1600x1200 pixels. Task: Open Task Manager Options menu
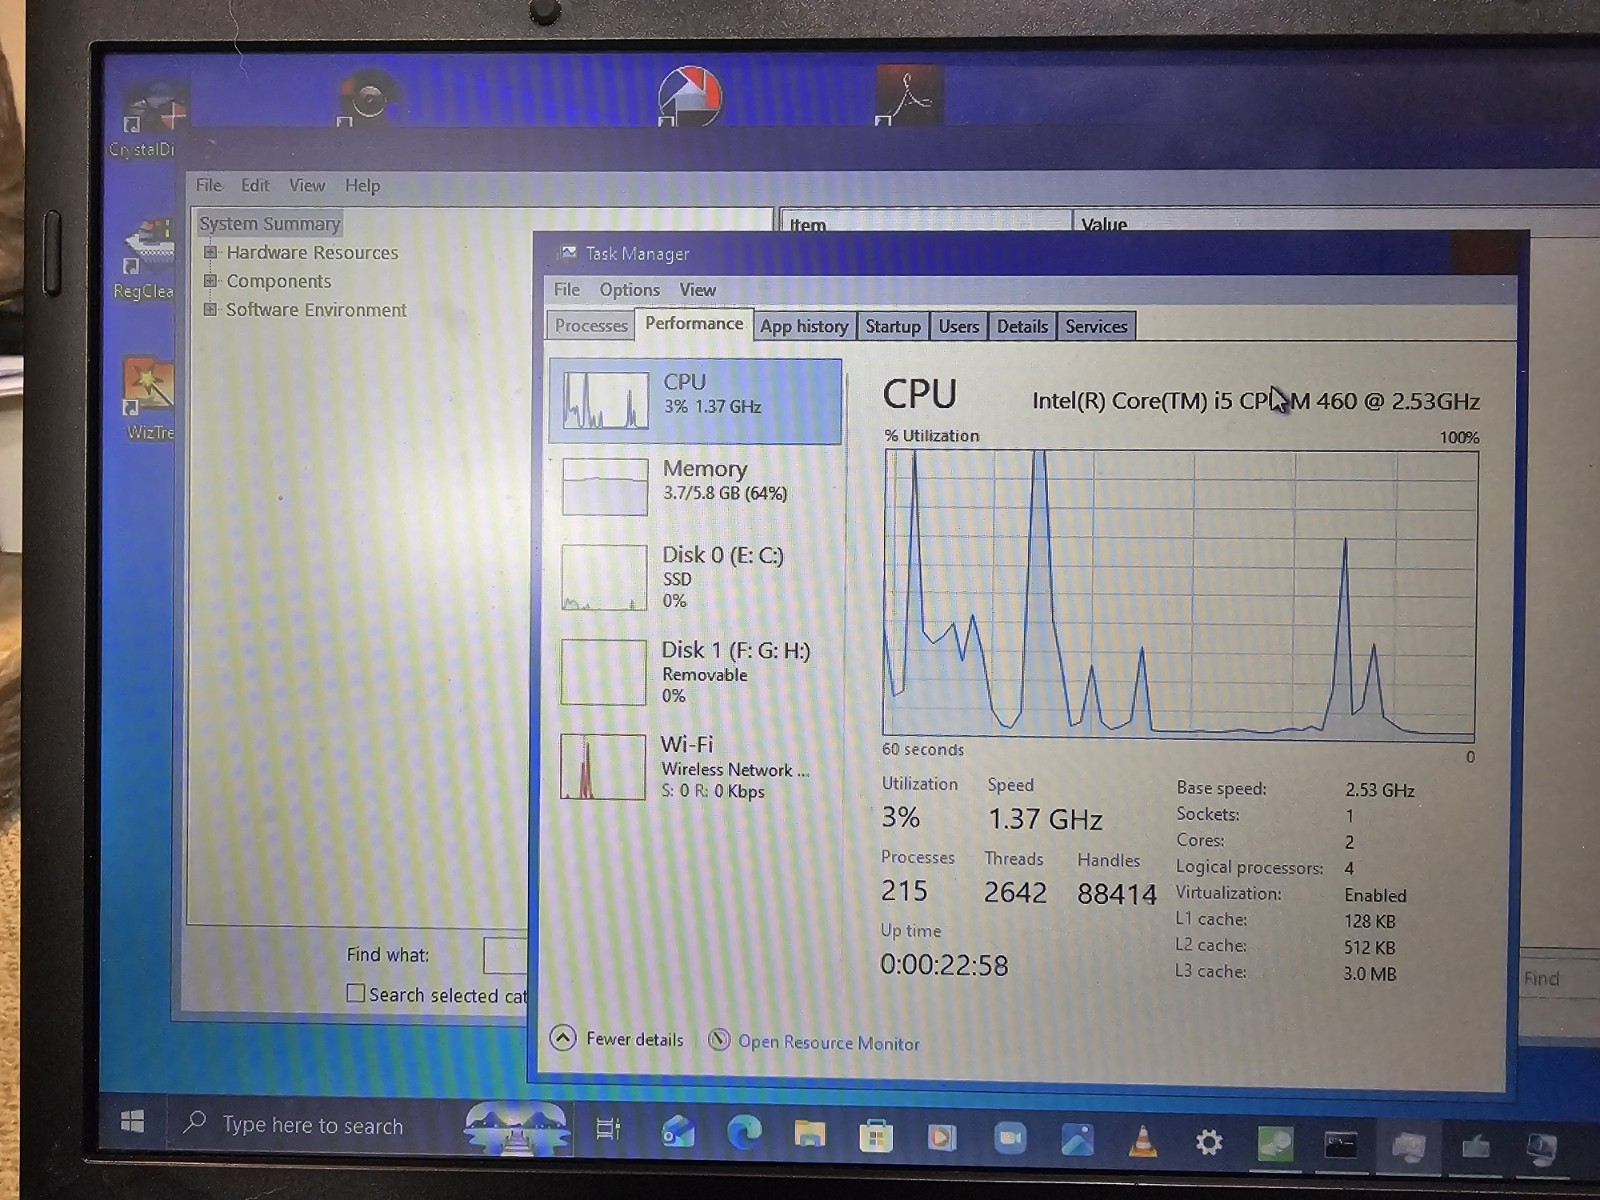(629, 289)
